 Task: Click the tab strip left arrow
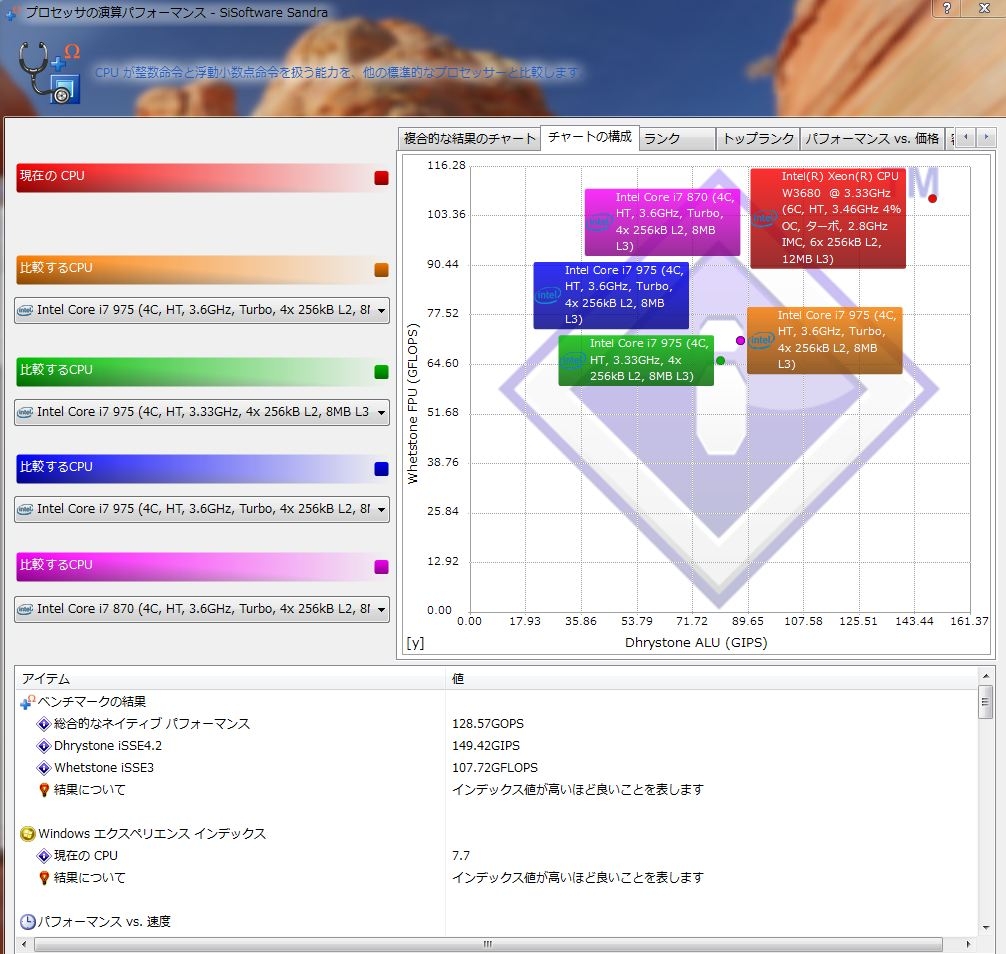point(966,137)
